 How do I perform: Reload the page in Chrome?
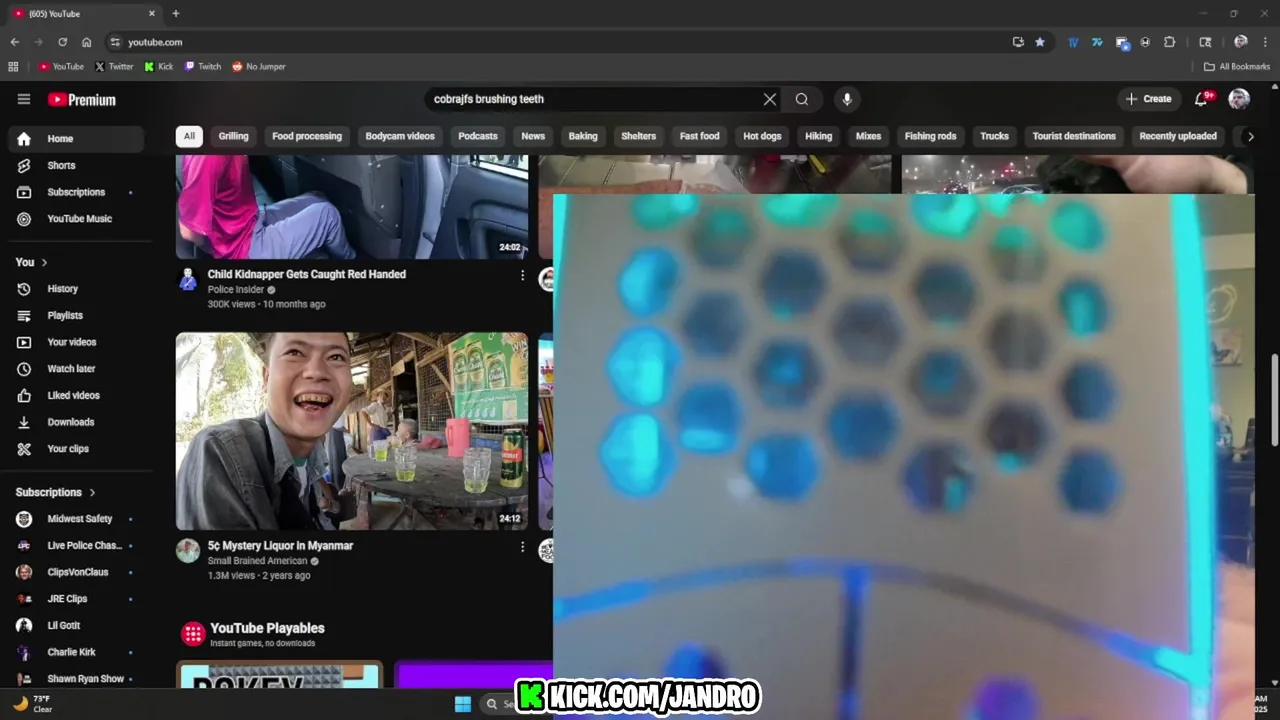click(62, 42)
